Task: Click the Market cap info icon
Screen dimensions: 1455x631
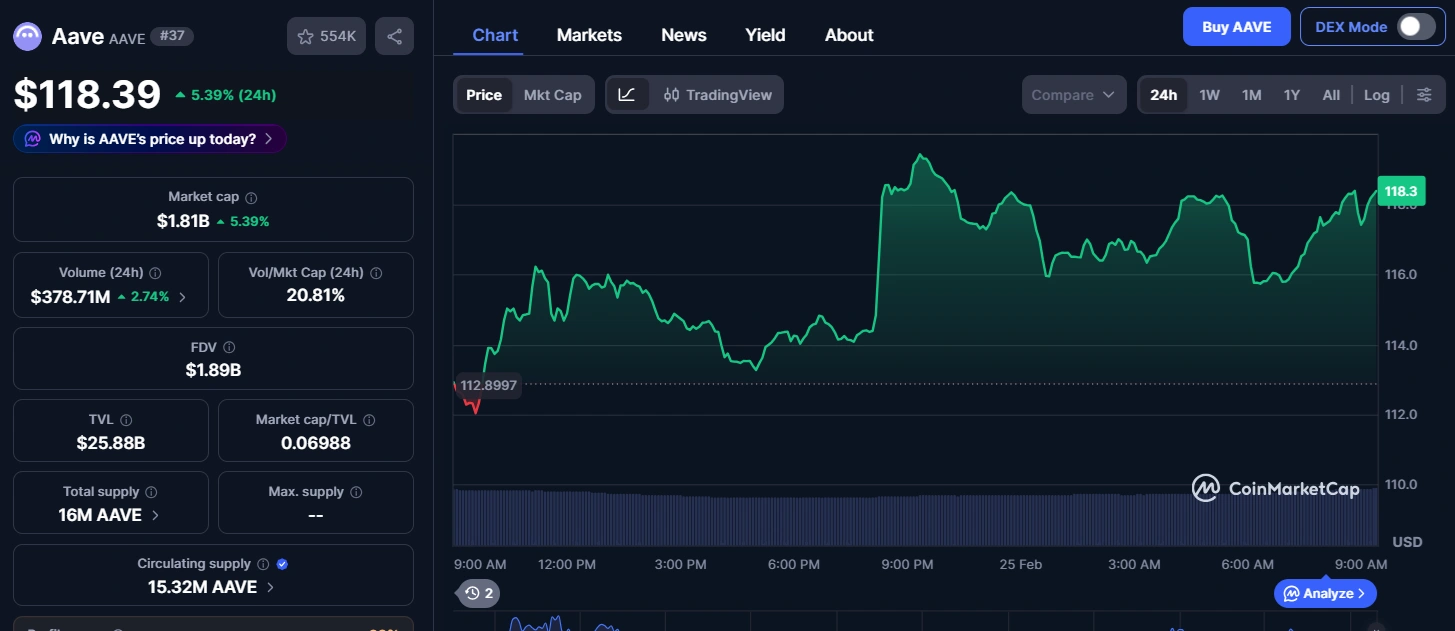Action: coord(251,198)
